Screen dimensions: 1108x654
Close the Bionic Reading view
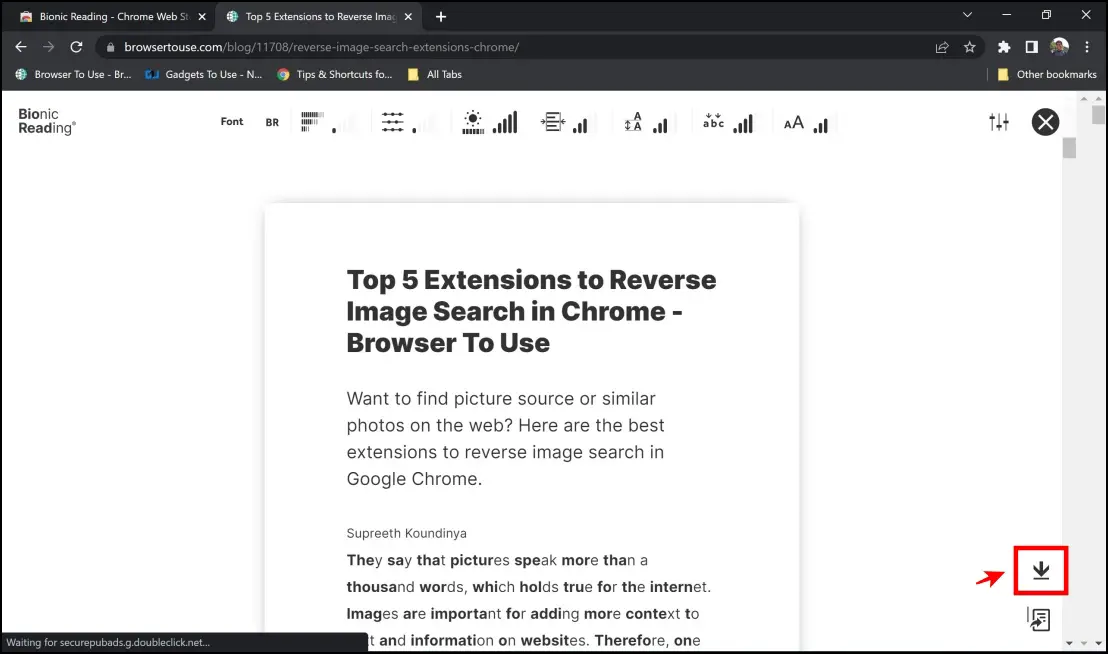pyautogui.click(x=1045, y=122)
